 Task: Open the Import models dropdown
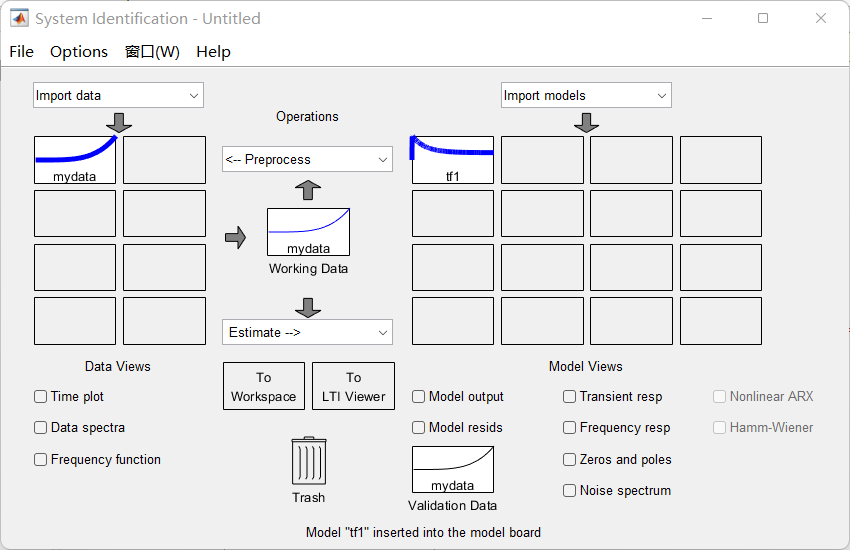(586, 95)
